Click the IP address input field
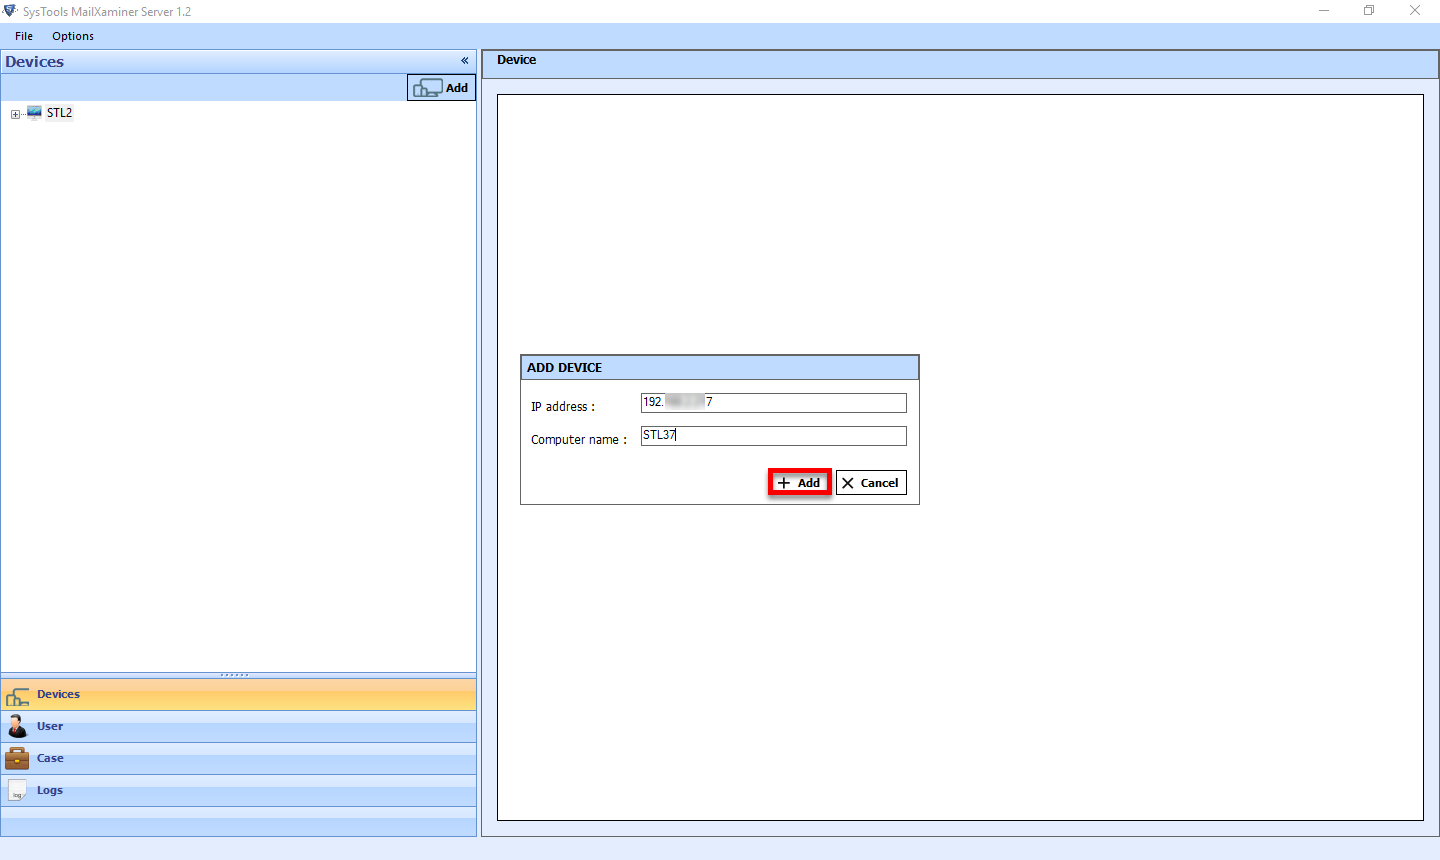Viewport: 1440px width, 860px height. pyautogui.click(x=774, y=402)
